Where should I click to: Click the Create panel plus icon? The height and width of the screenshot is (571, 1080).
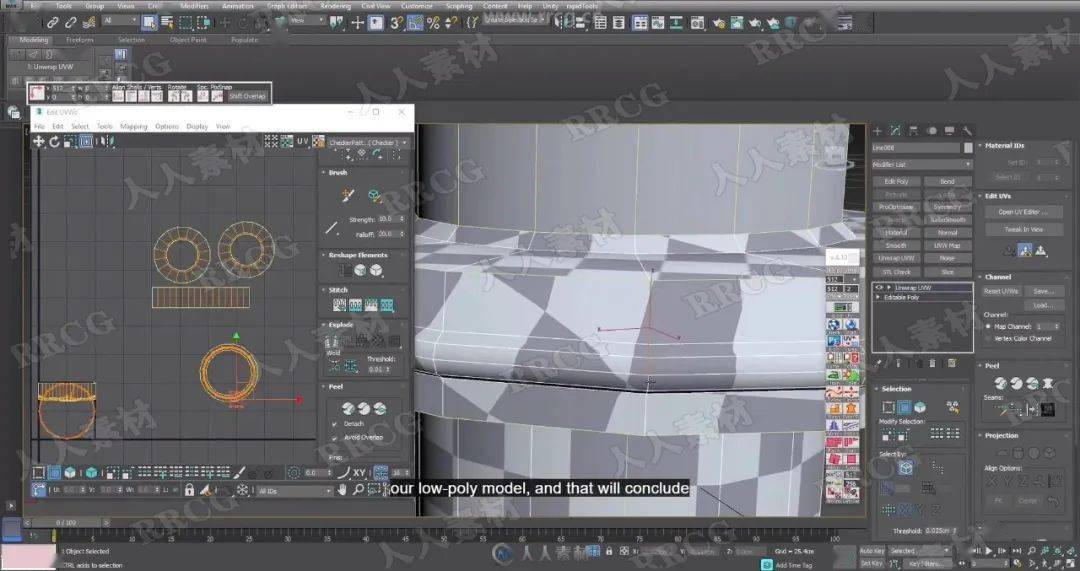(x=878, y=130)
